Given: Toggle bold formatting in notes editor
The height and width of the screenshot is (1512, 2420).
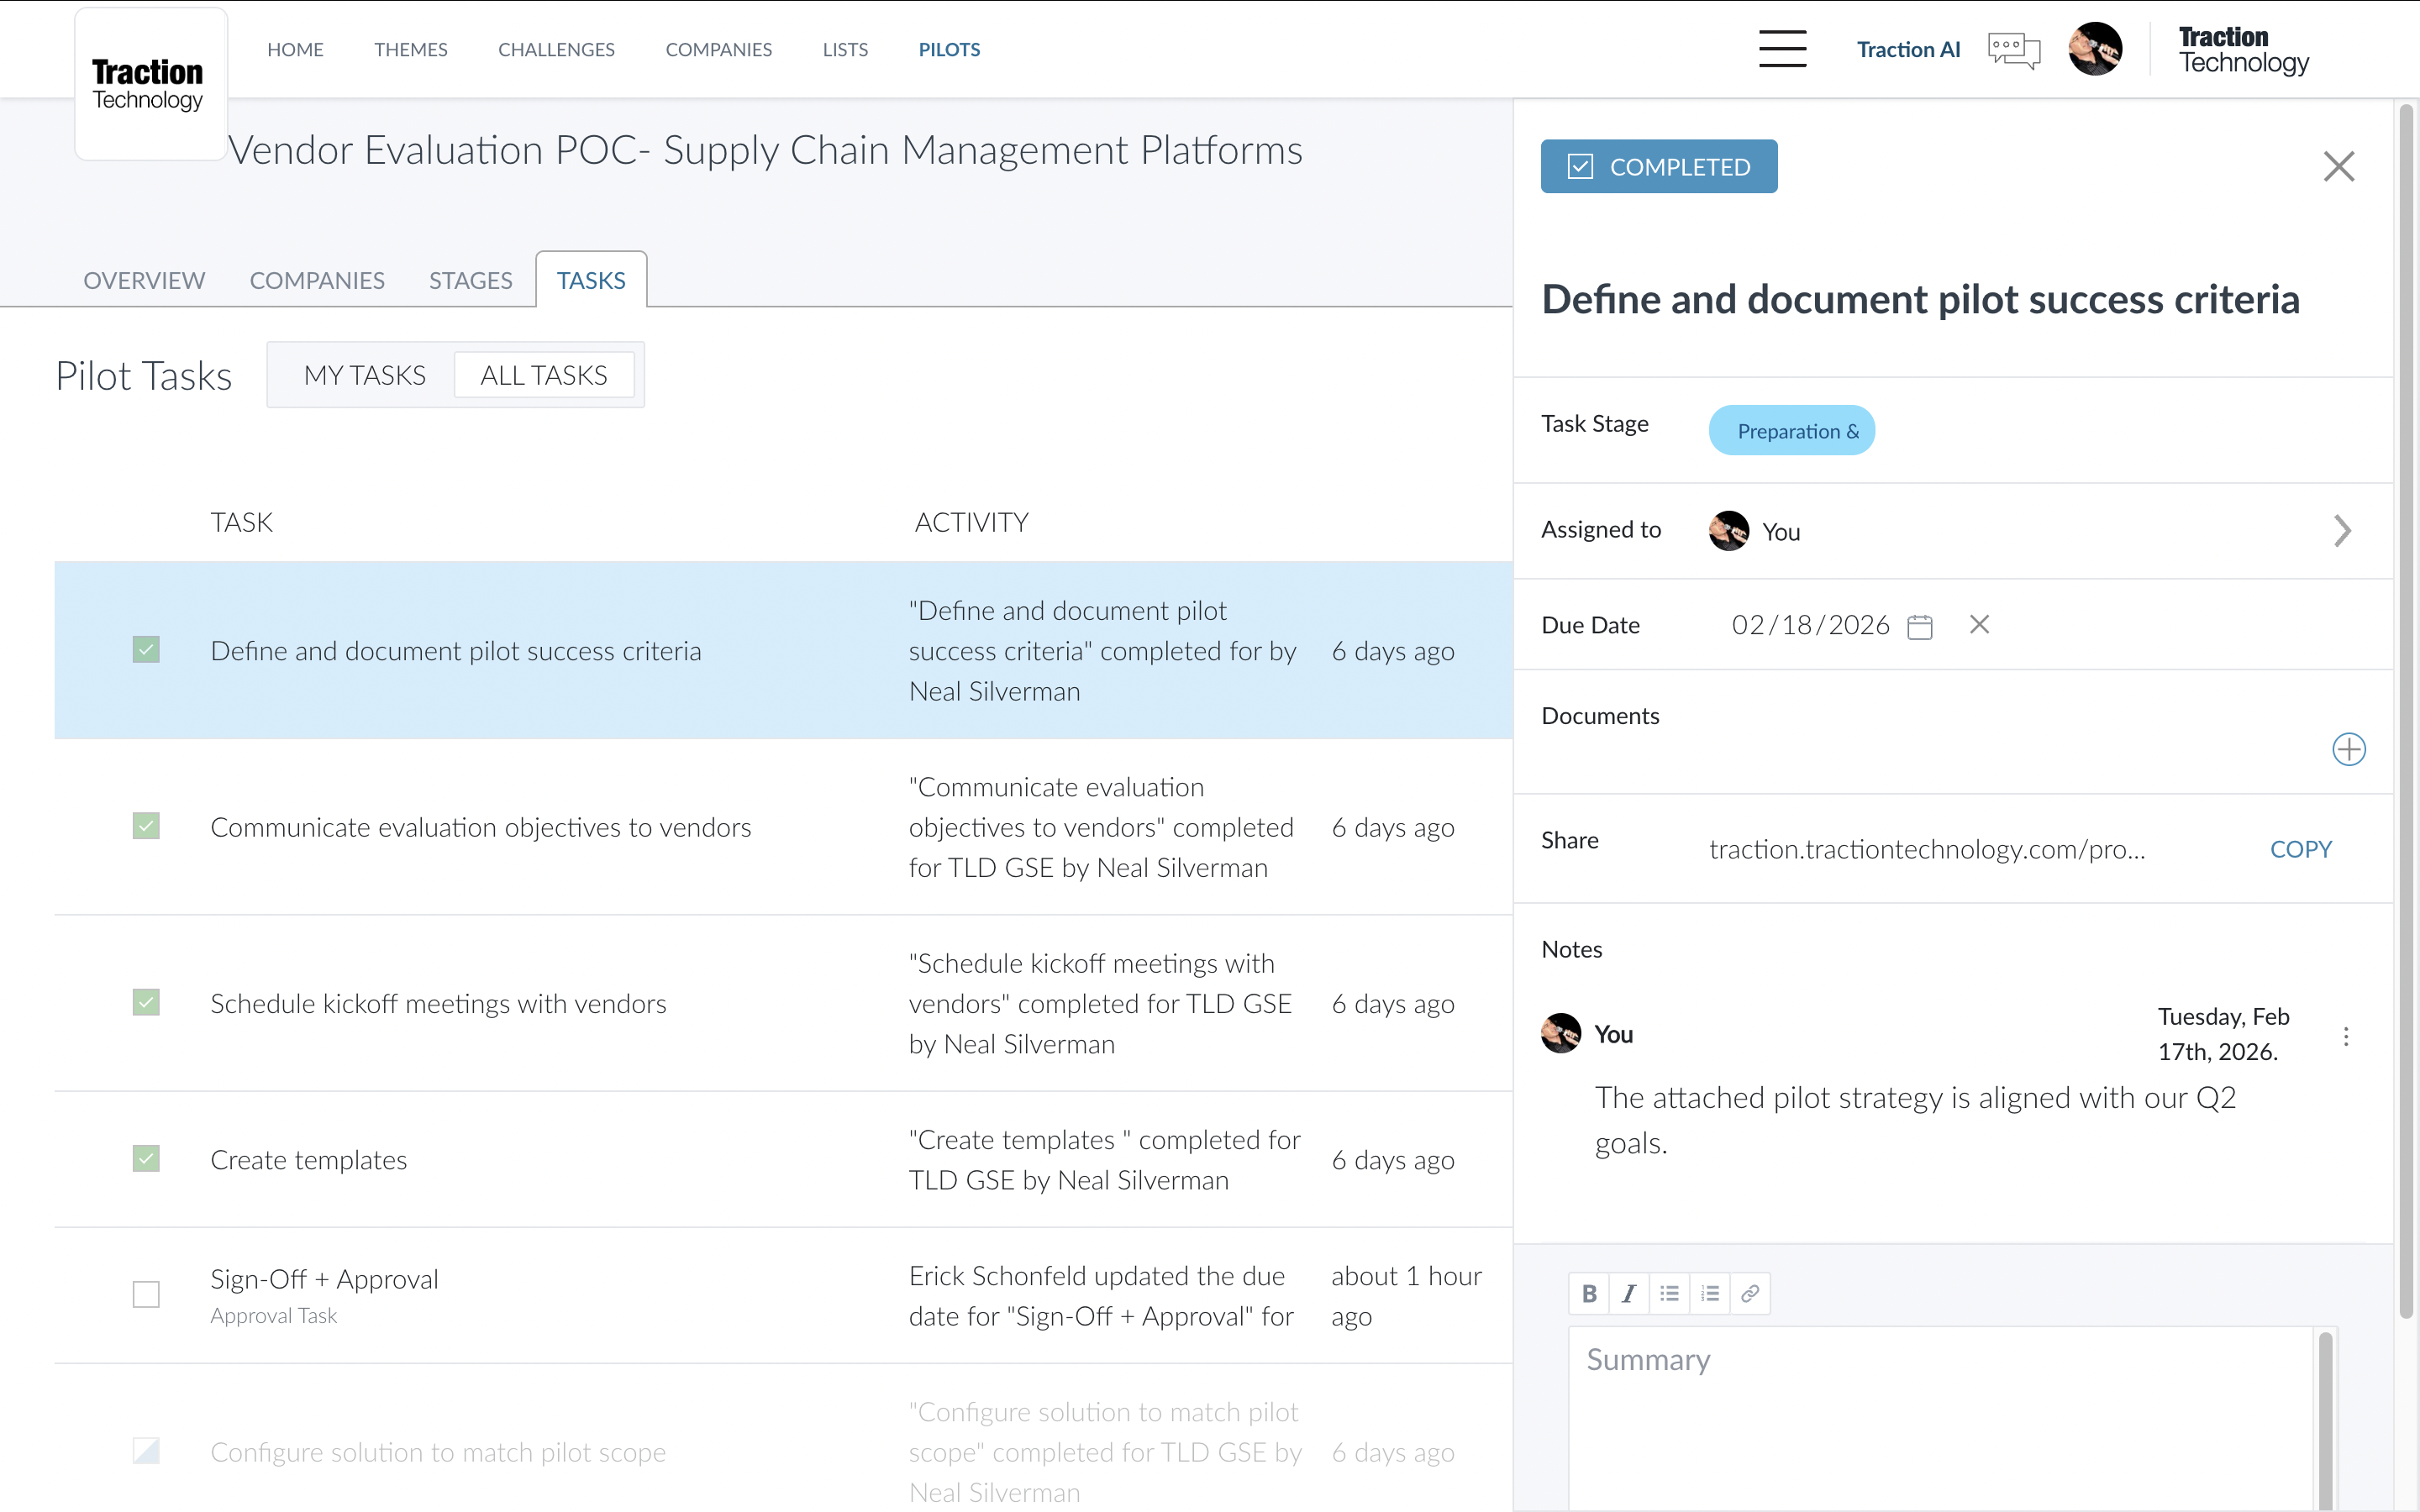Looking at the screenshot, I should [1589, 1293].
